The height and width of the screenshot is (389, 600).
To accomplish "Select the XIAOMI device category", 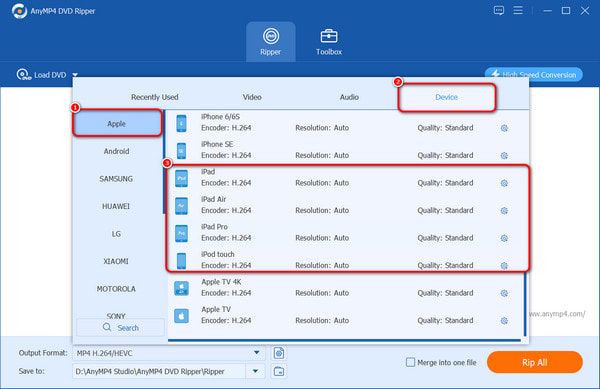I will [x=117, y=261].
